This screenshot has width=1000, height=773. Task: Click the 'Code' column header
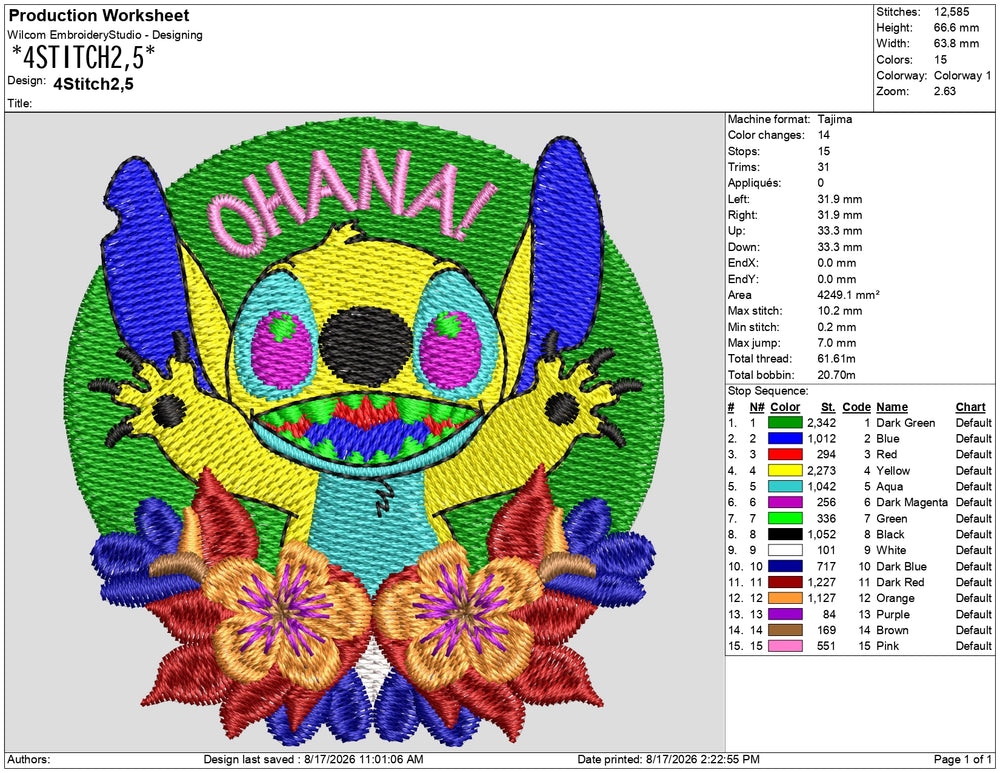[857, 407]
